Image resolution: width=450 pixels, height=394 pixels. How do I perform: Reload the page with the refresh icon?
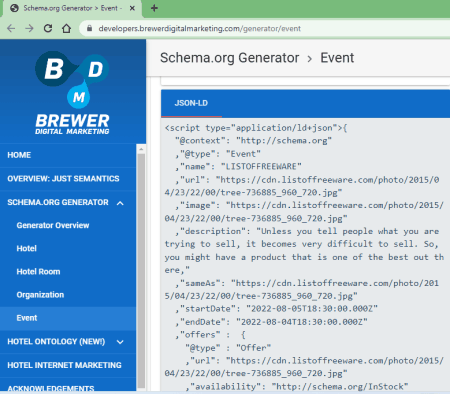click(48, 28)
